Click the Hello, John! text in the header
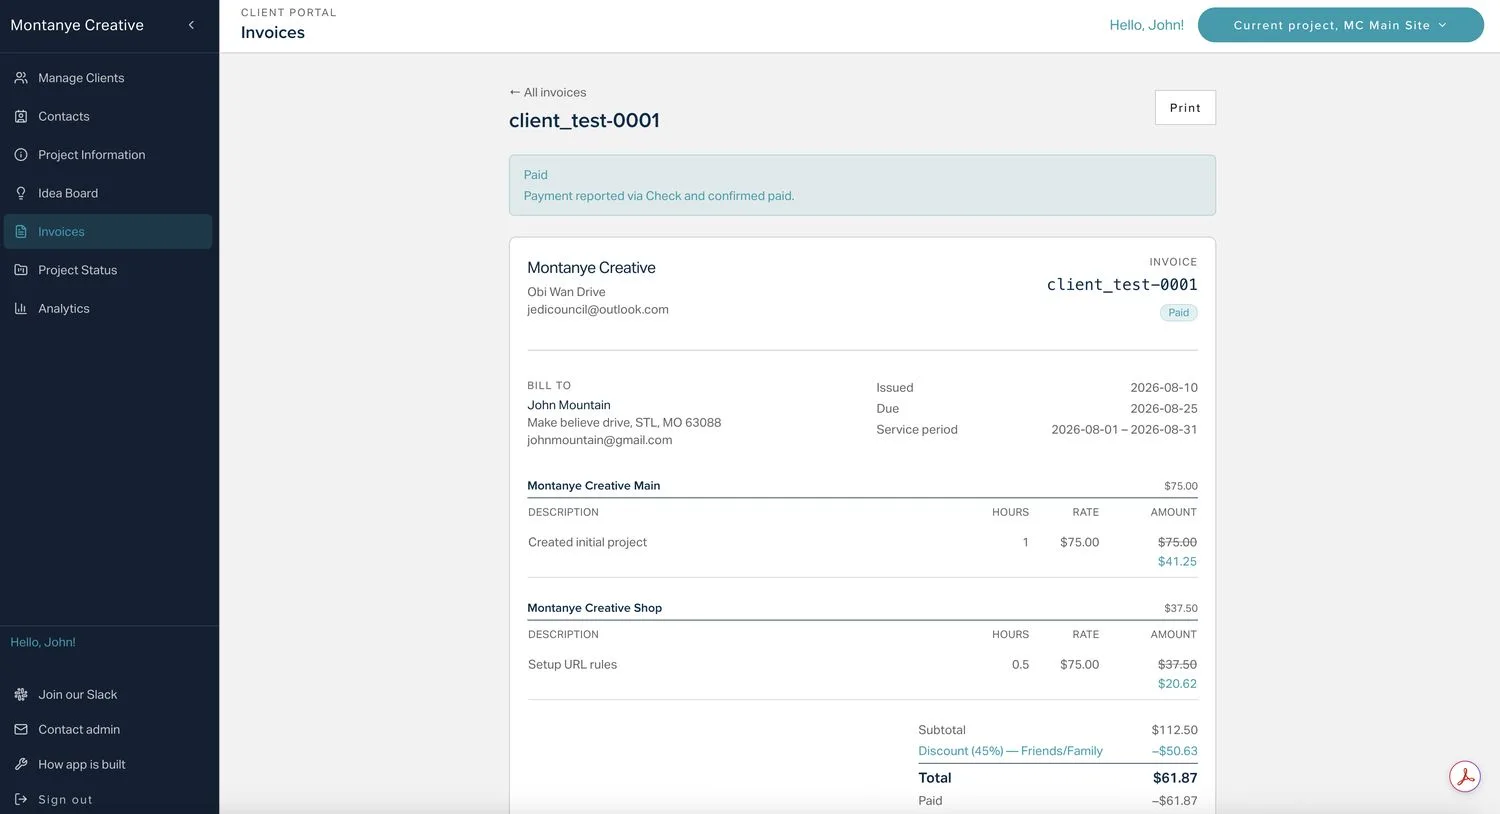The width and height of the screenshot is (1500, 814). [1146, 25]
